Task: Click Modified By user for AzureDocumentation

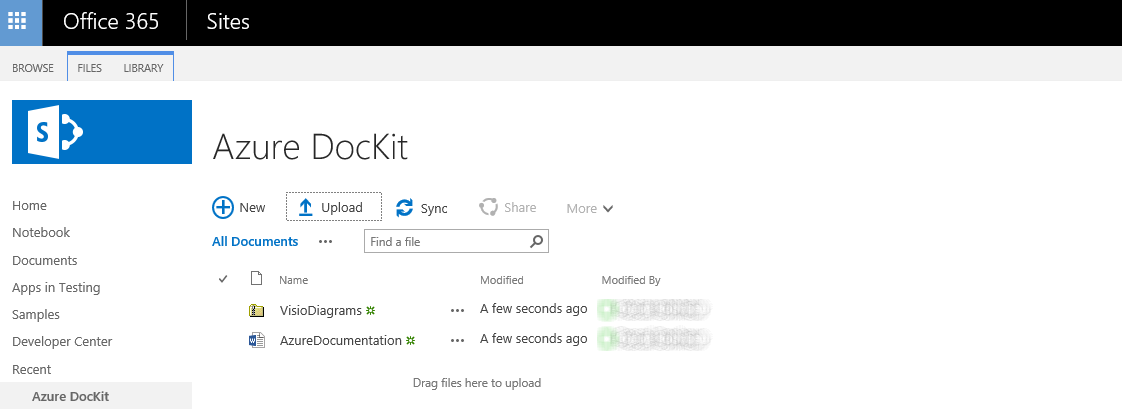Action: tap(655, 339)
